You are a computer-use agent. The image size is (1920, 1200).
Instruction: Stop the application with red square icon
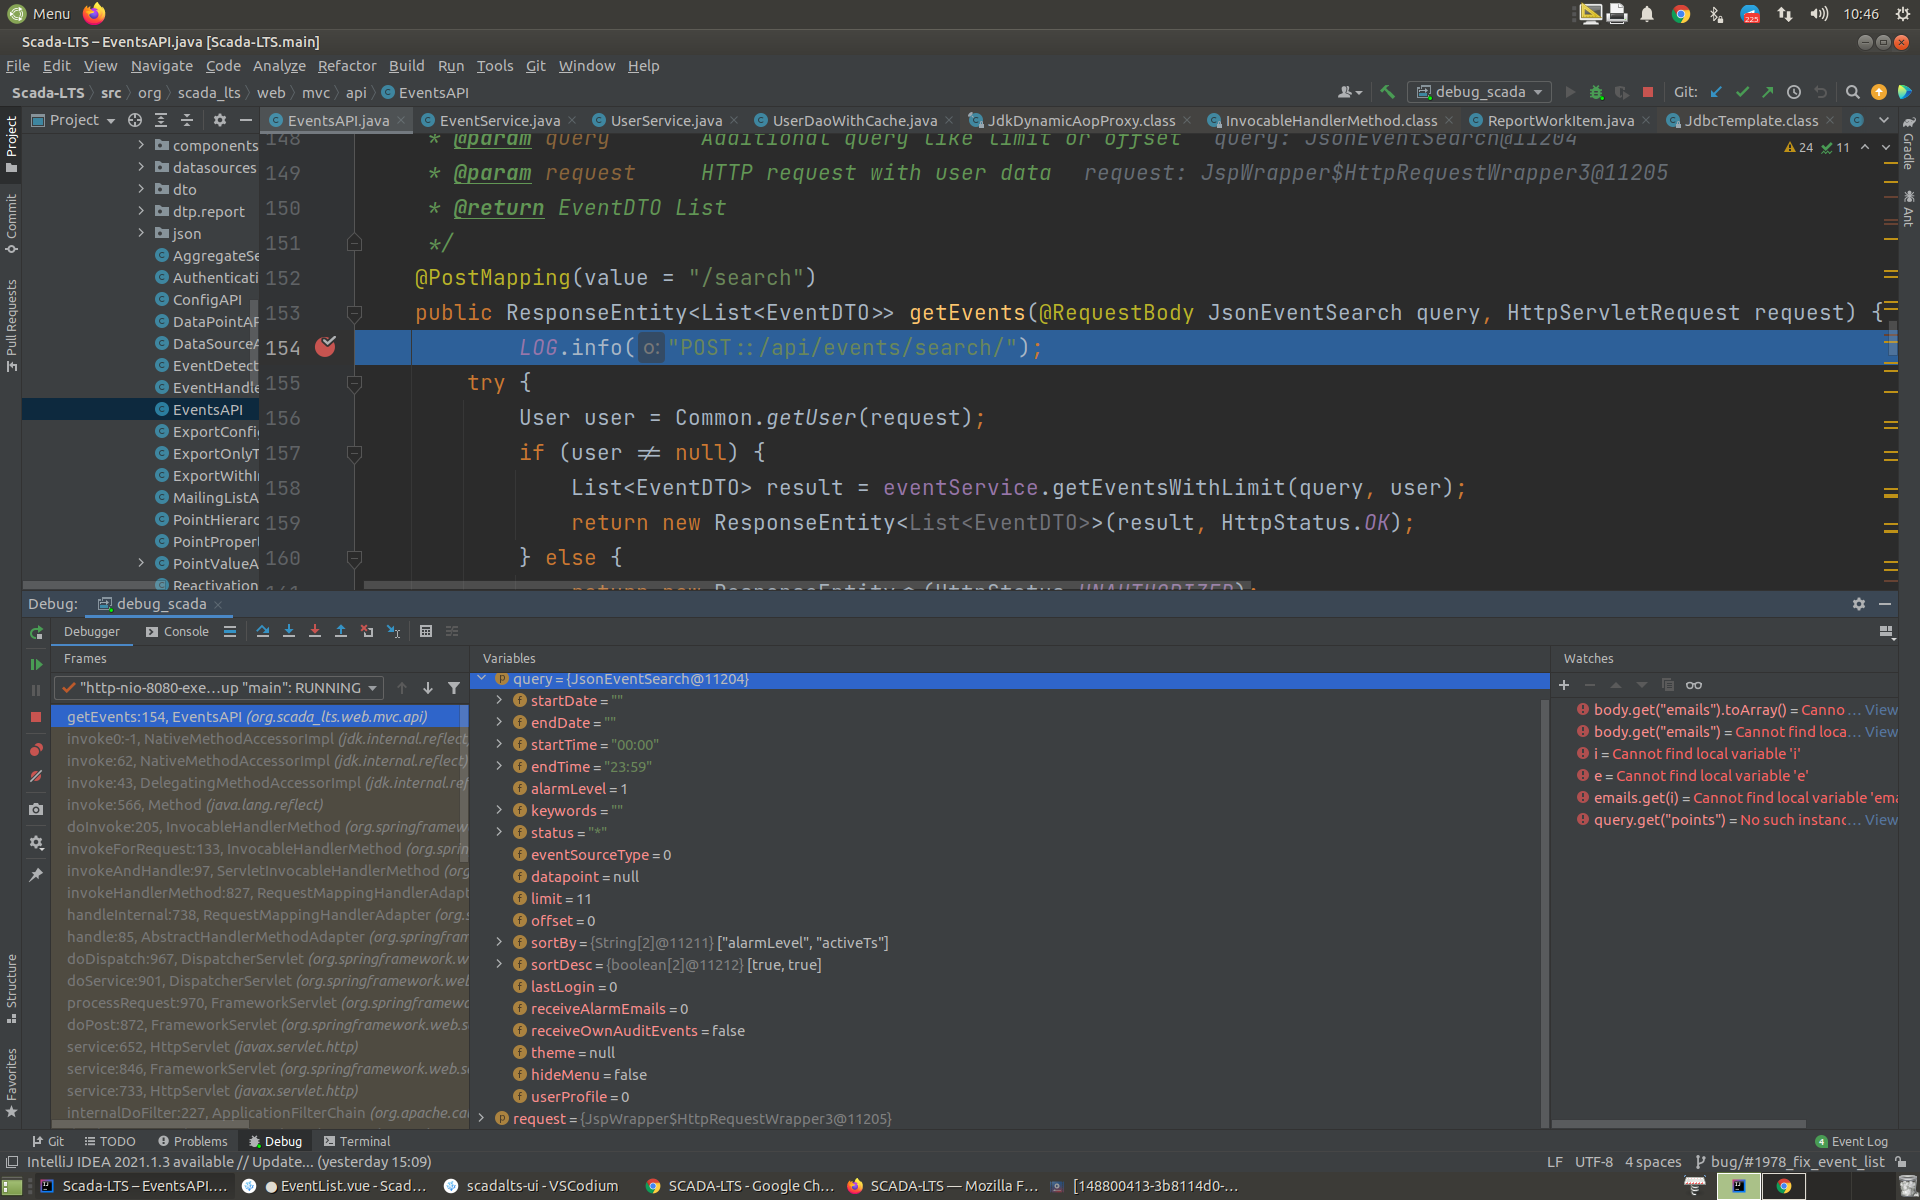point(1648,92)
